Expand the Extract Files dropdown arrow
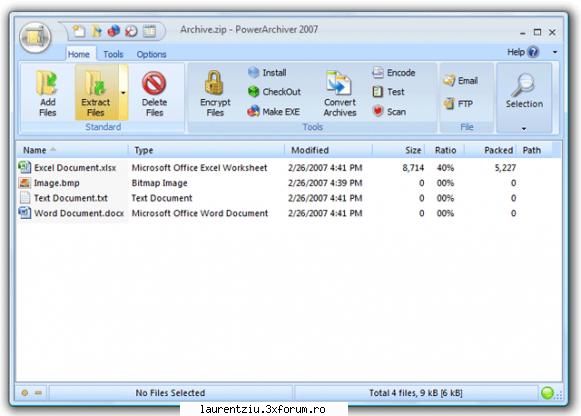The height and width of the screenshot is (416, 581). (x=123, y=92)
